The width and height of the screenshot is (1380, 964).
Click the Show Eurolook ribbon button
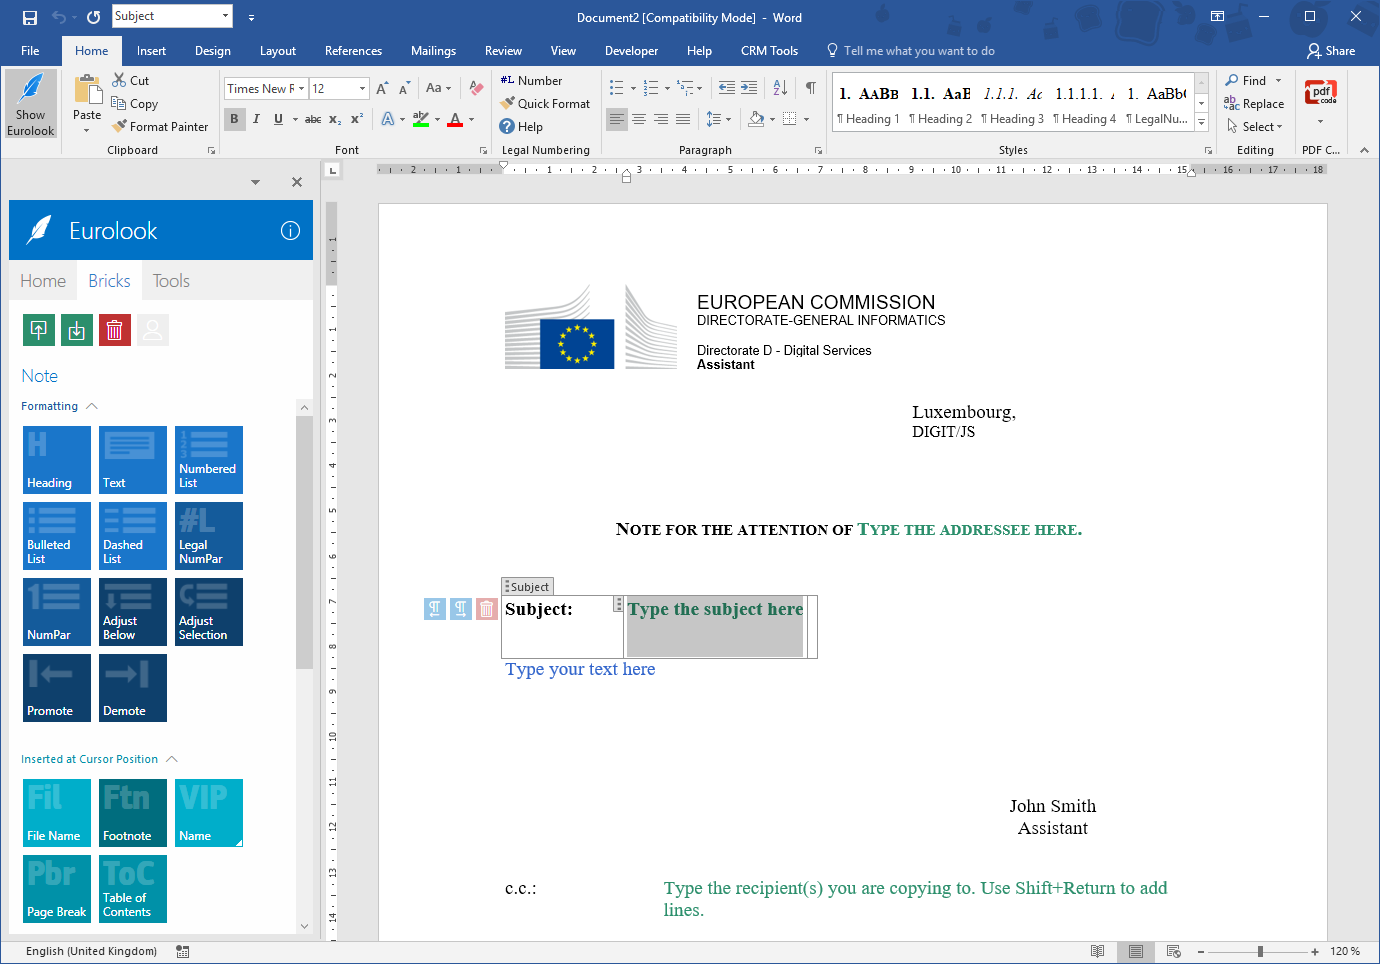[31, 104]
